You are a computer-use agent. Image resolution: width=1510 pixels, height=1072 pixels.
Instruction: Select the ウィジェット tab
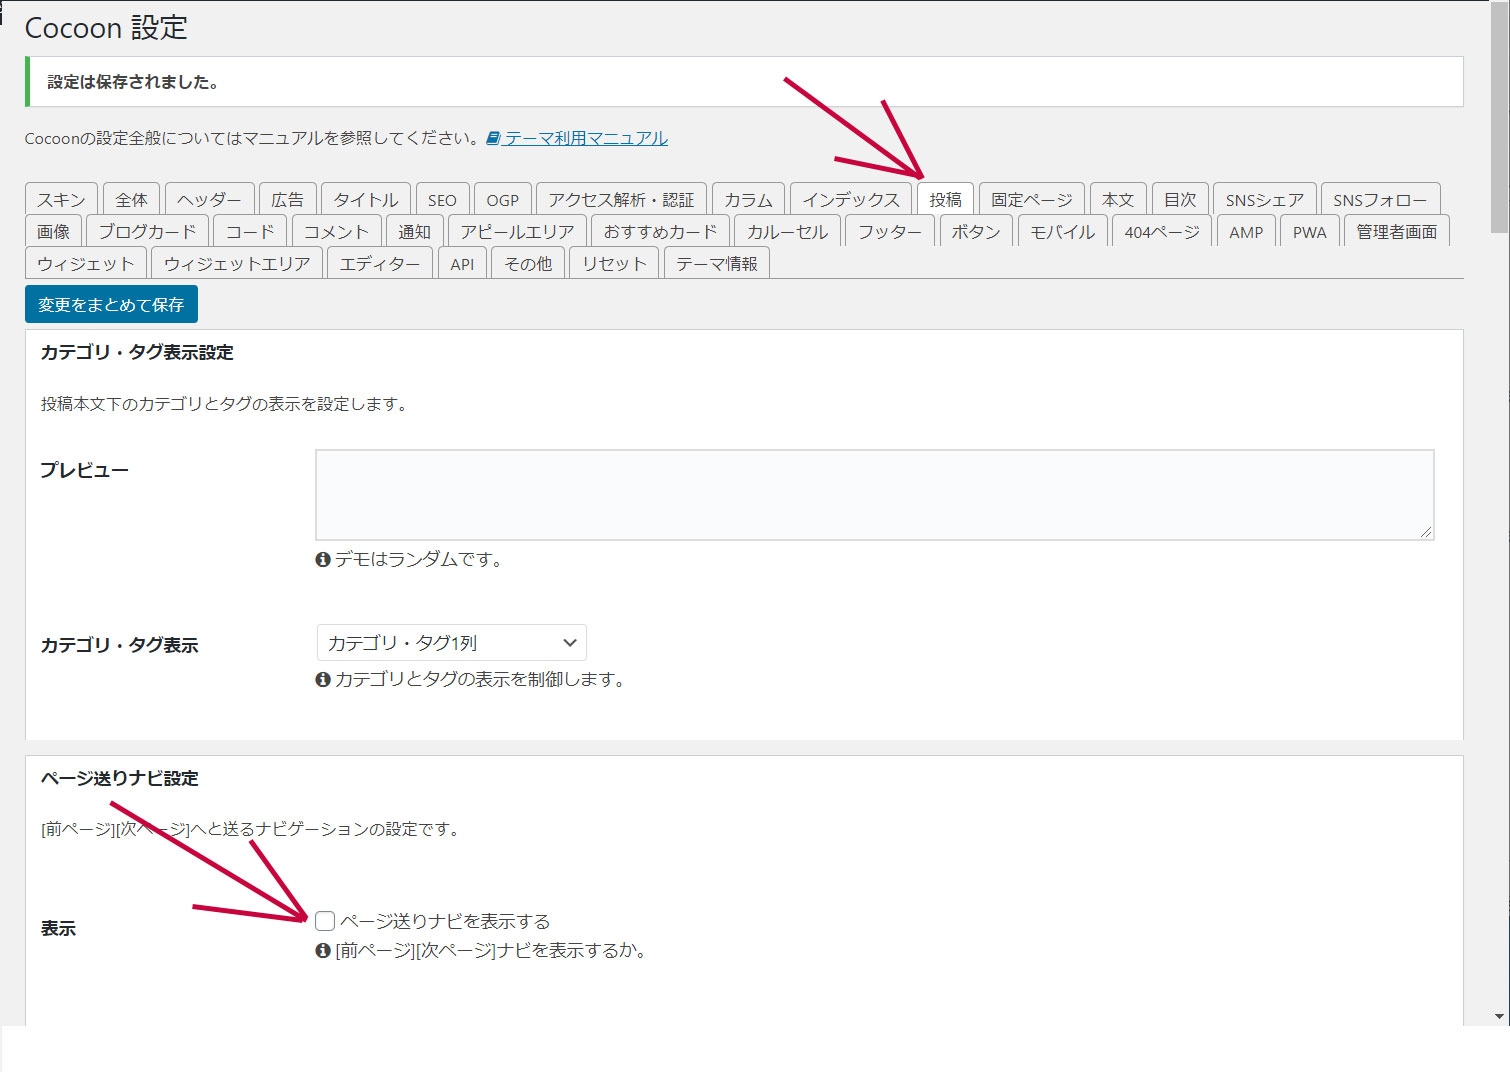(x=86, y=263)
